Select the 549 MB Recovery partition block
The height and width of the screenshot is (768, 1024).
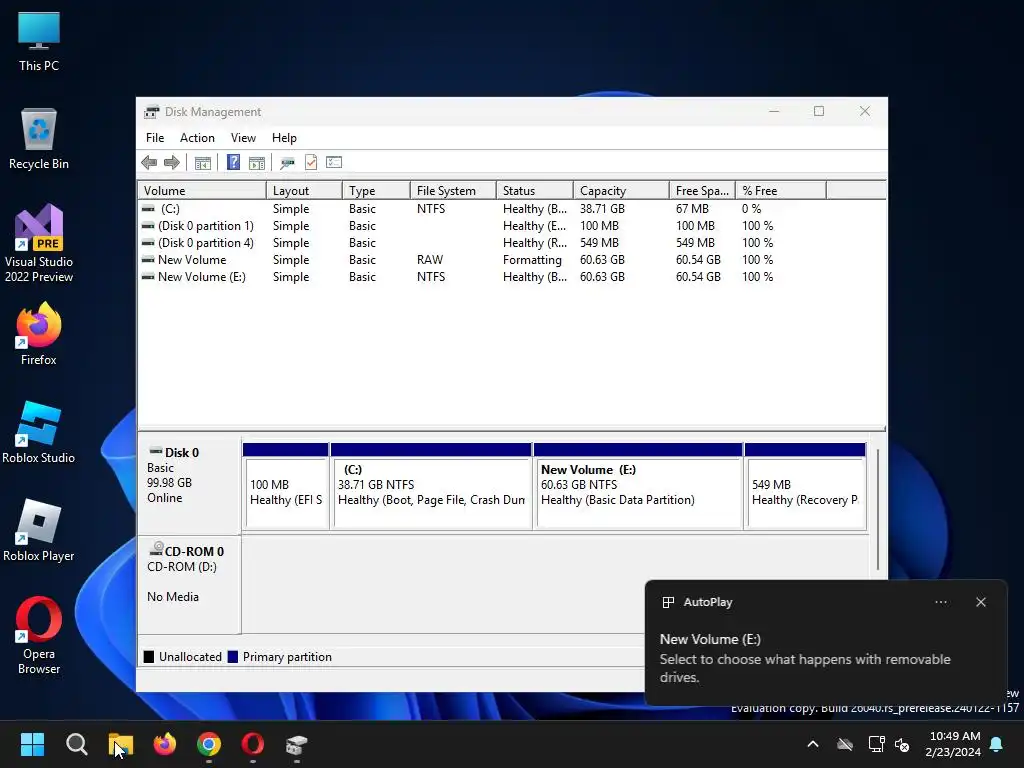(805, 486)
